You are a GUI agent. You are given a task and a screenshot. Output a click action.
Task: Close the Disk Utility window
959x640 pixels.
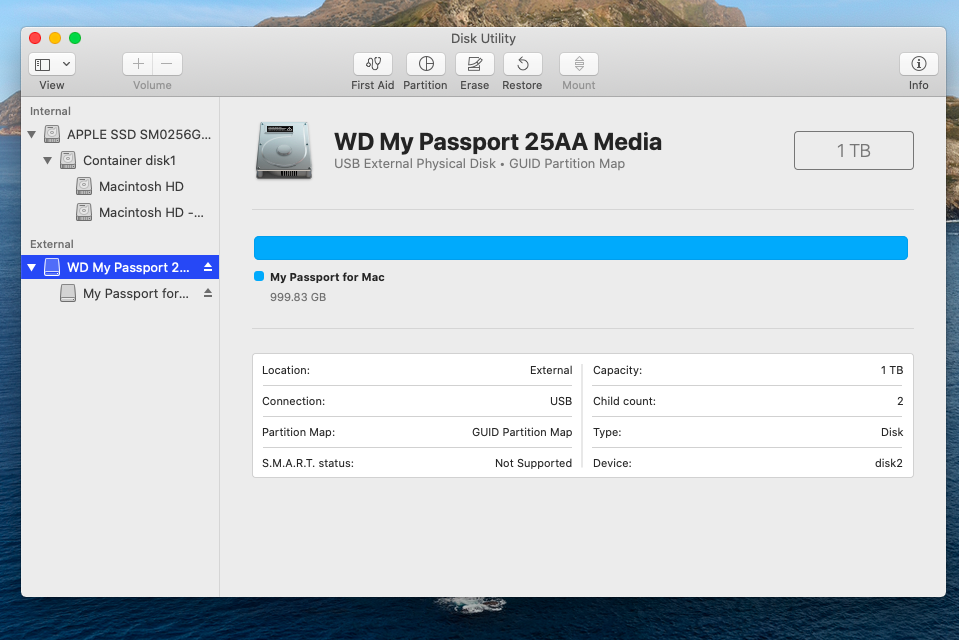(x=35, y=38)
